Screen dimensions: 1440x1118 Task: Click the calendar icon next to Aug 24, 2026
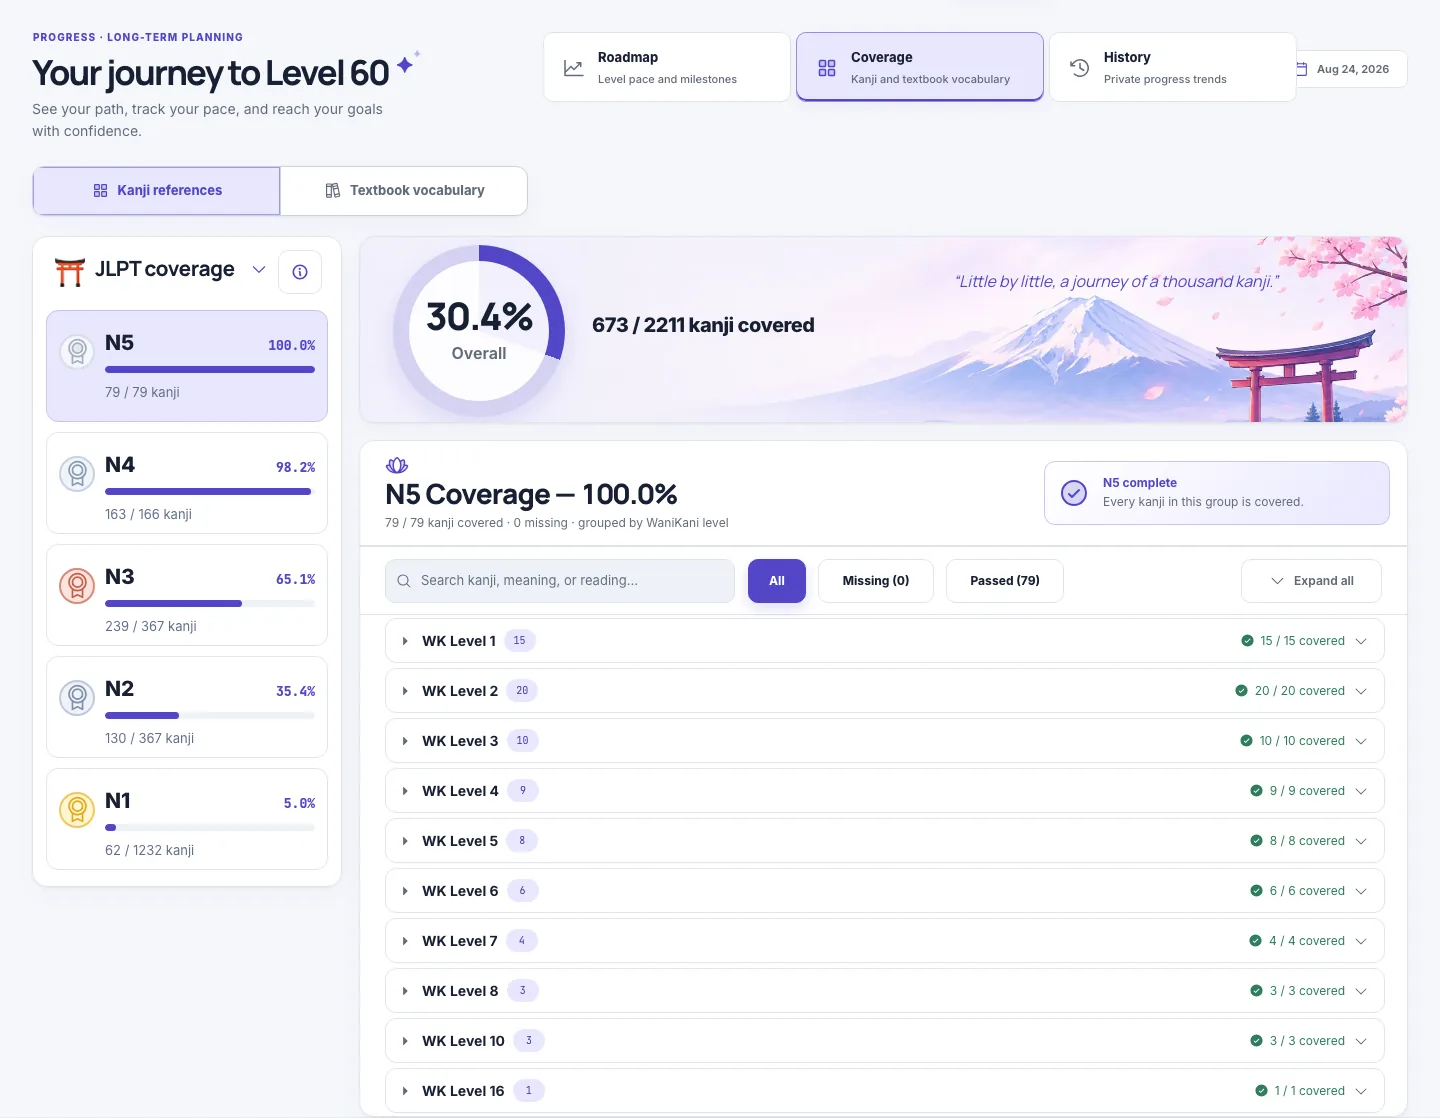click(x=1302, y=69)
